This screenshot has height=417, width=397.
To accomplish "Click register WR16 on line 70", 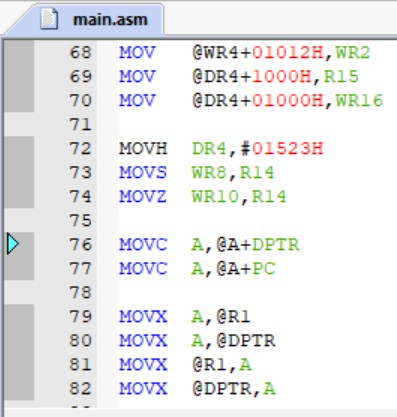I will pos(359,101).
